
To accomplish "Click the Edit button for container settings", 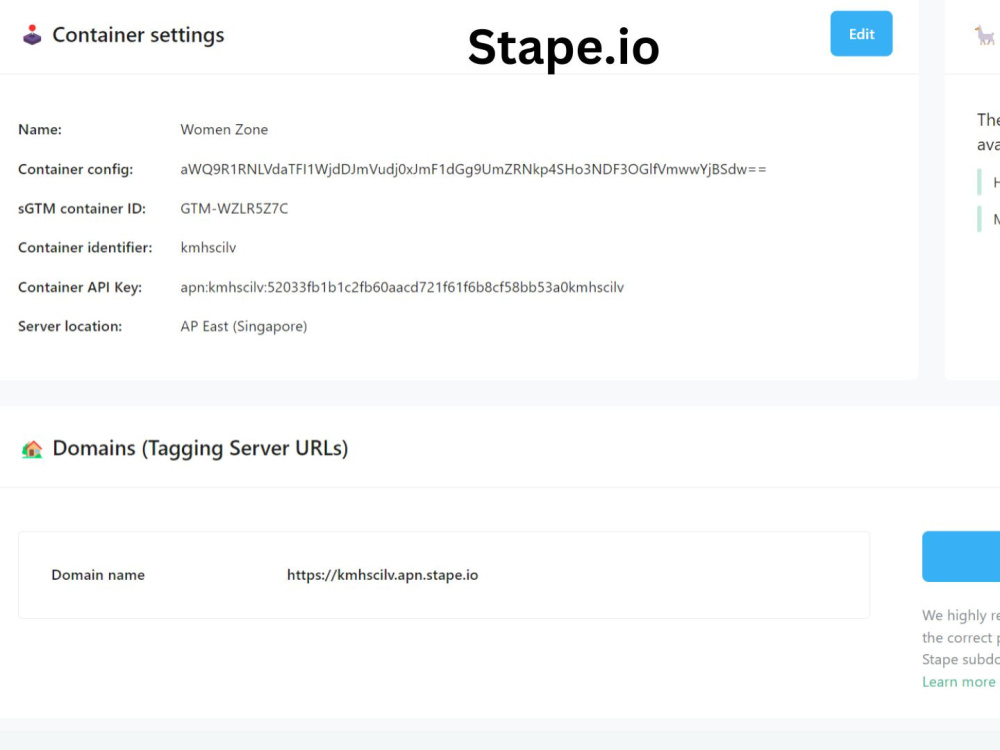I will [861, 34].
